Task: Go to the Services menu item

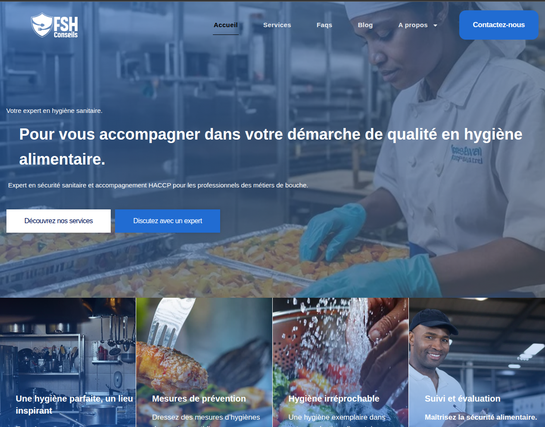Action: (x=277, y=25)
